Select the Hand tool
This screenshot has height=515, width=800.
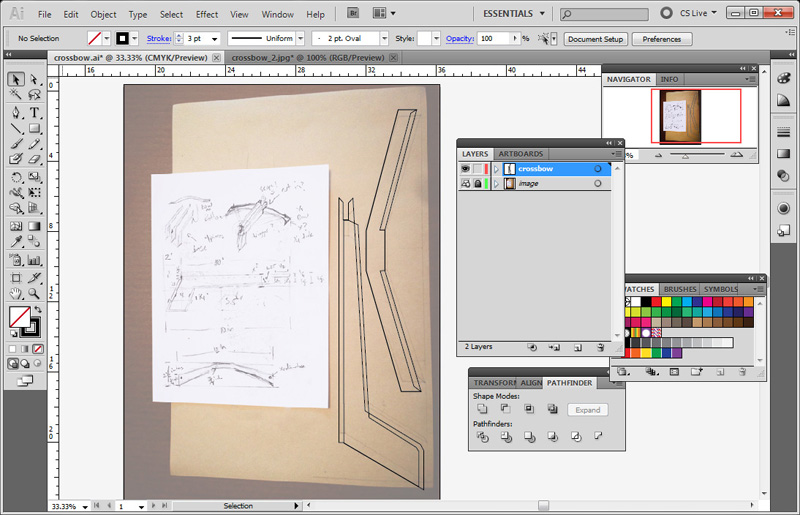[16, 293]
